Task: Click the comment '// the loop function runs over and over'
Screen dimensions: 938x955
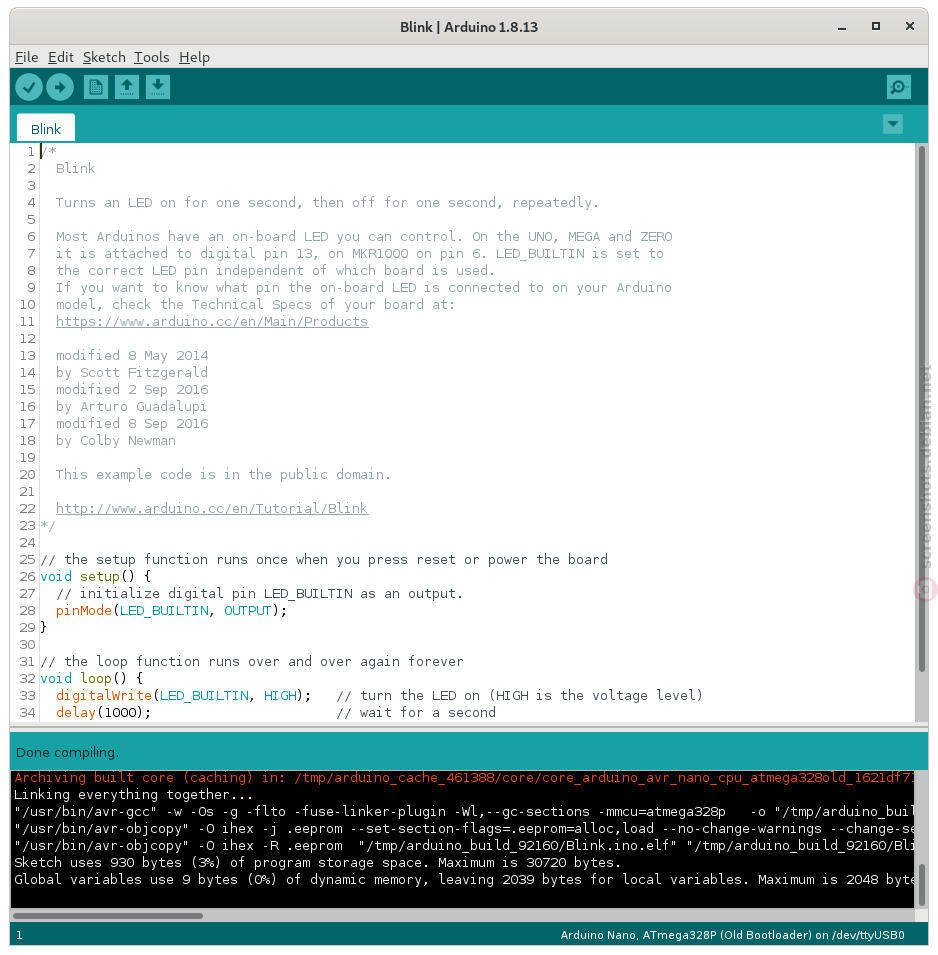Action: (252, 661)
